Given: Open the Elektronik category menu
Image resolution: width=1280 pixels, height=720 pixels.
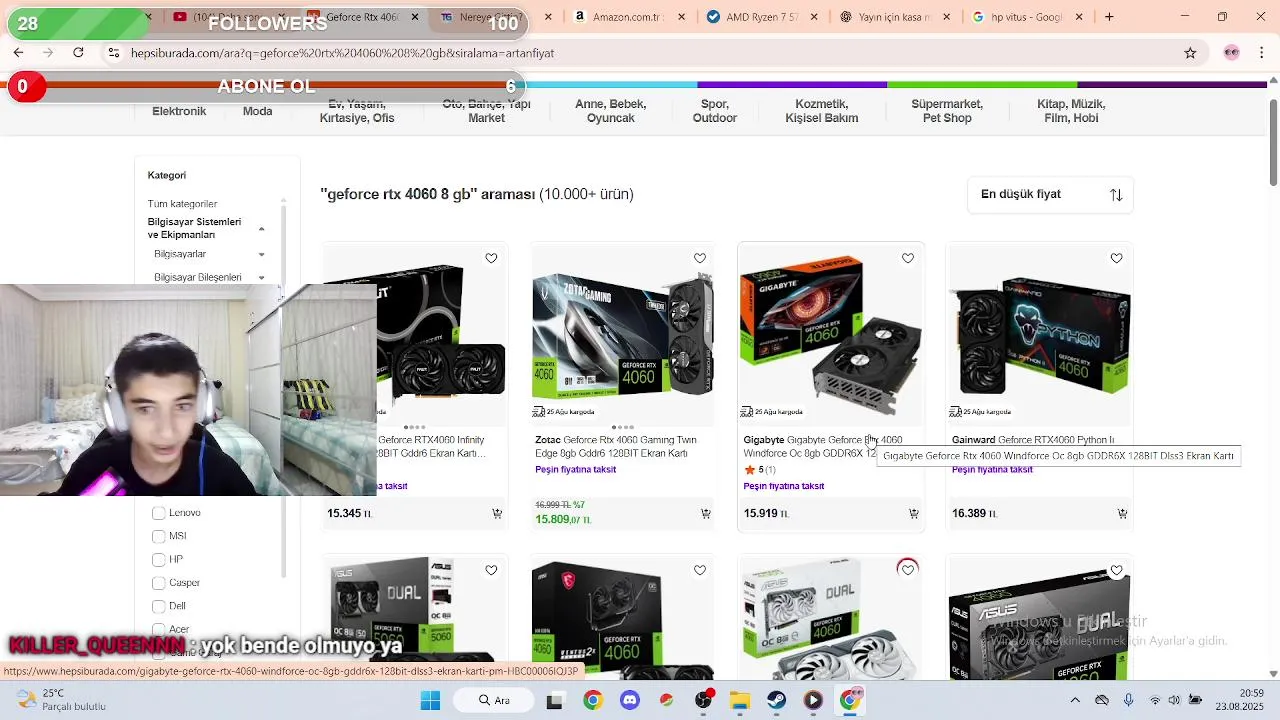Looking at the screenshot, I should click(x=179, y=111).
